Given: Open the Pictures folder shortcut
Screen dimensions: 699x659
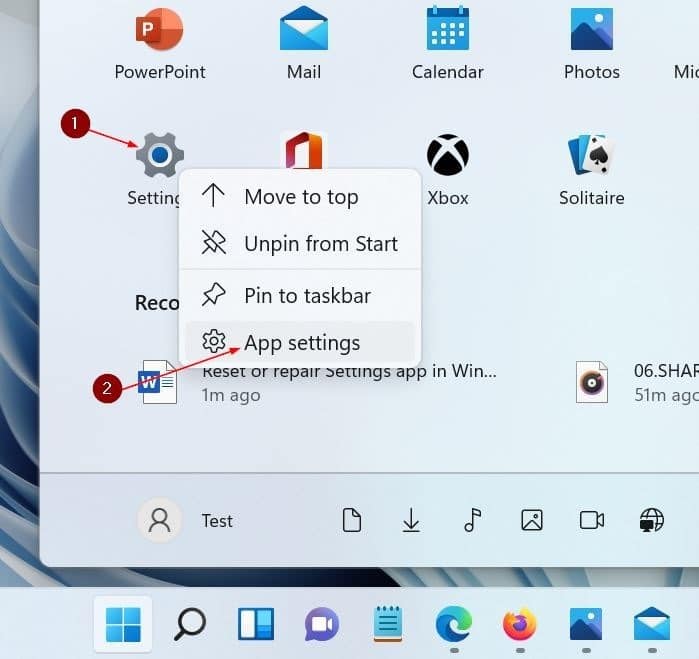Looking at the screenshot, I should point(532,520).
